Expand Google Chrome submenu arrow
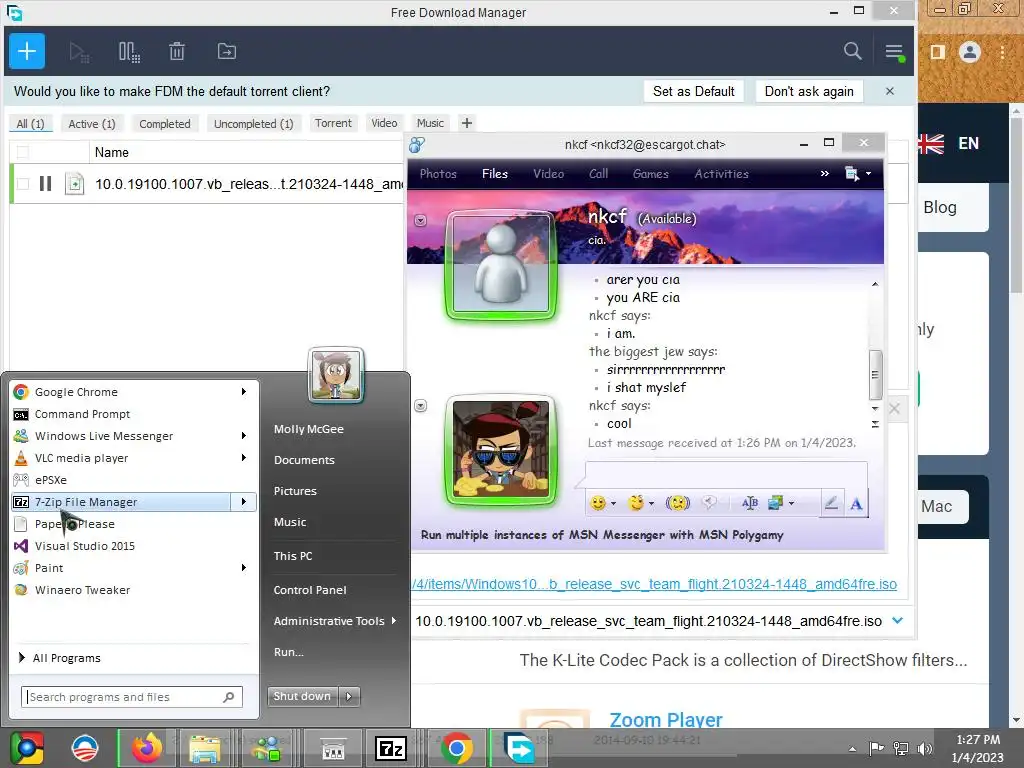1024x768 pixels. point(243,392)
